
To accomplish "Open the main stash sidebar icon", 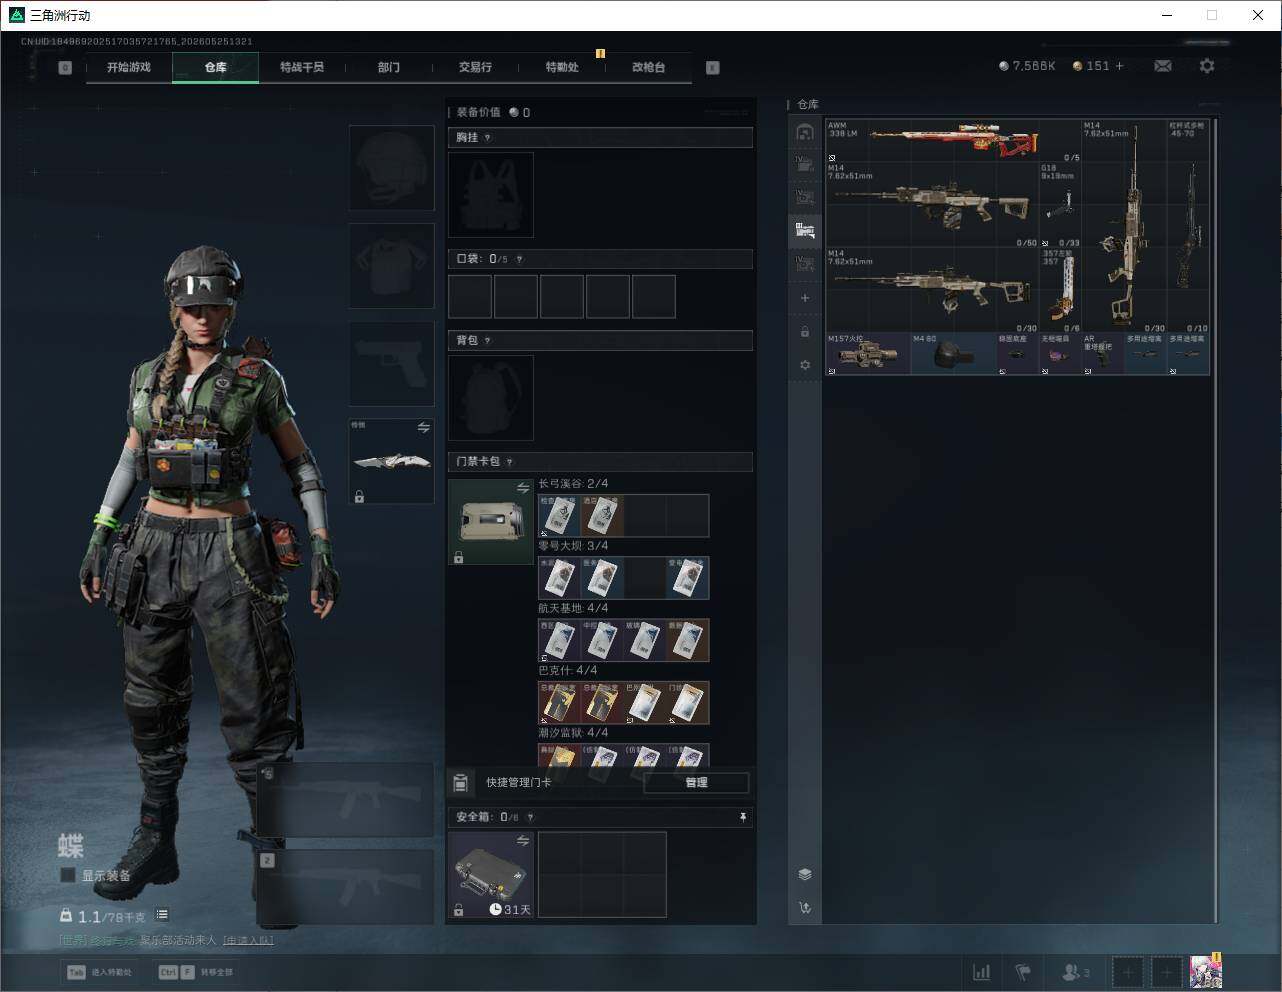I will [805, 132].
